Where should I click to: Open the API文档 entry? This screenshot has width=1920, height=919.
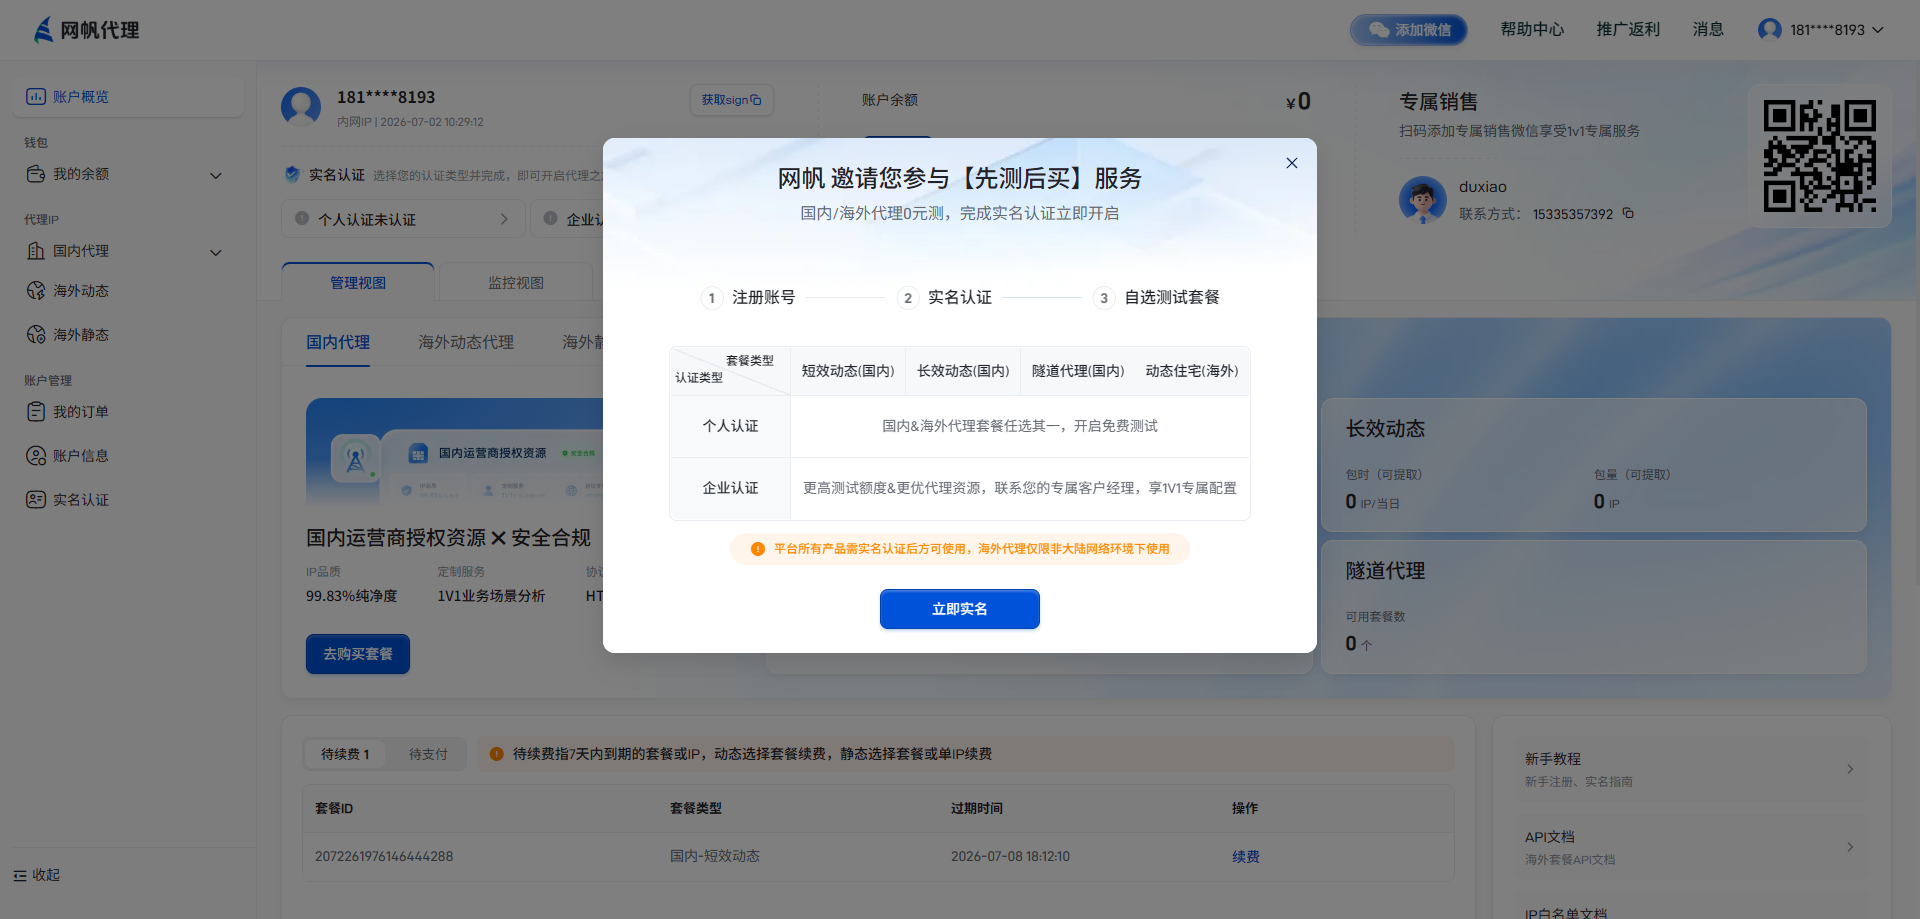click(x=1690, y=847)
